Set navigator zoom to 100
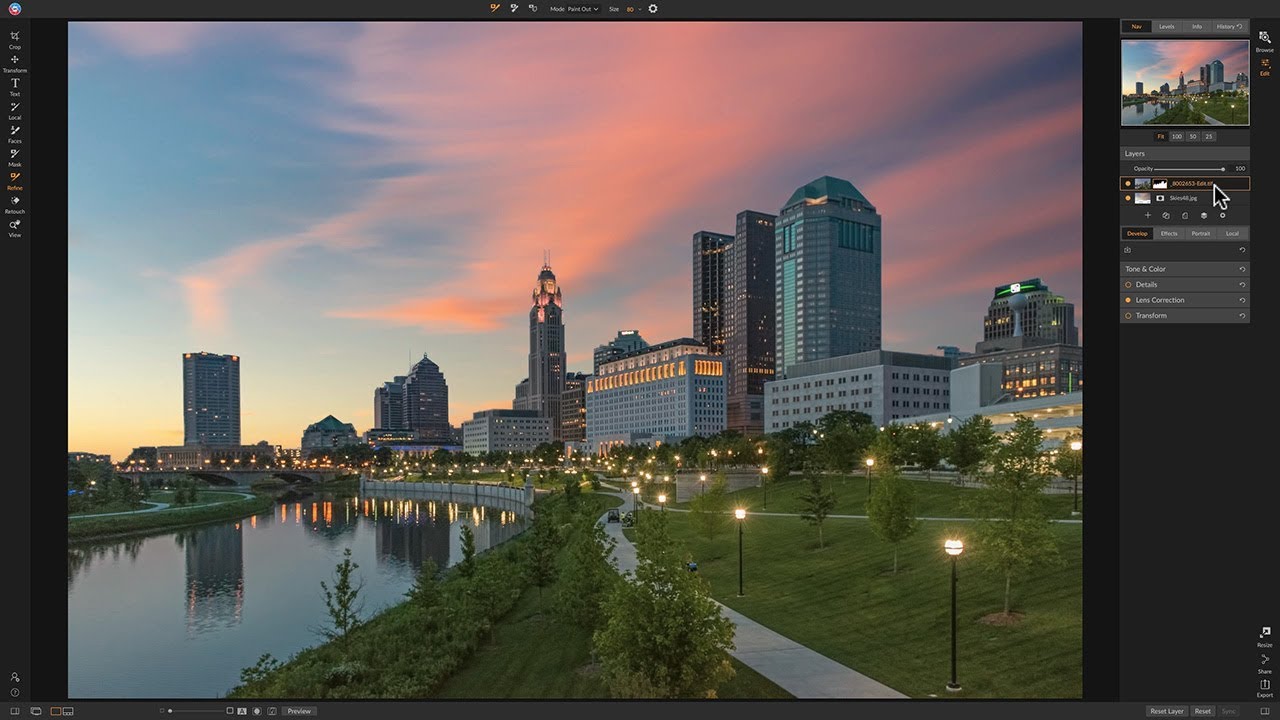This screenshot has height=720, width=1280. [x=1177, y=136]
